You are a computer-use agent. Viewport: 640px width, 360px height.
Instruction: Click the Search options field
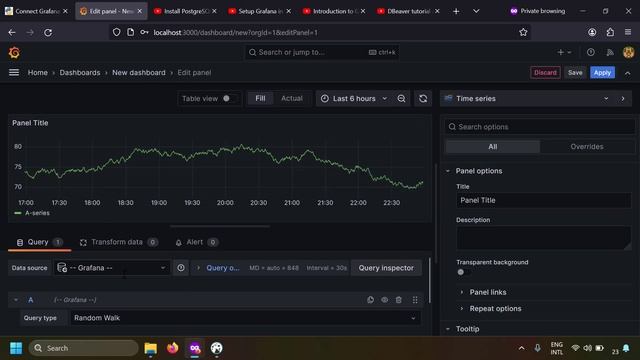pyautogui.click(x=540, y=127)
